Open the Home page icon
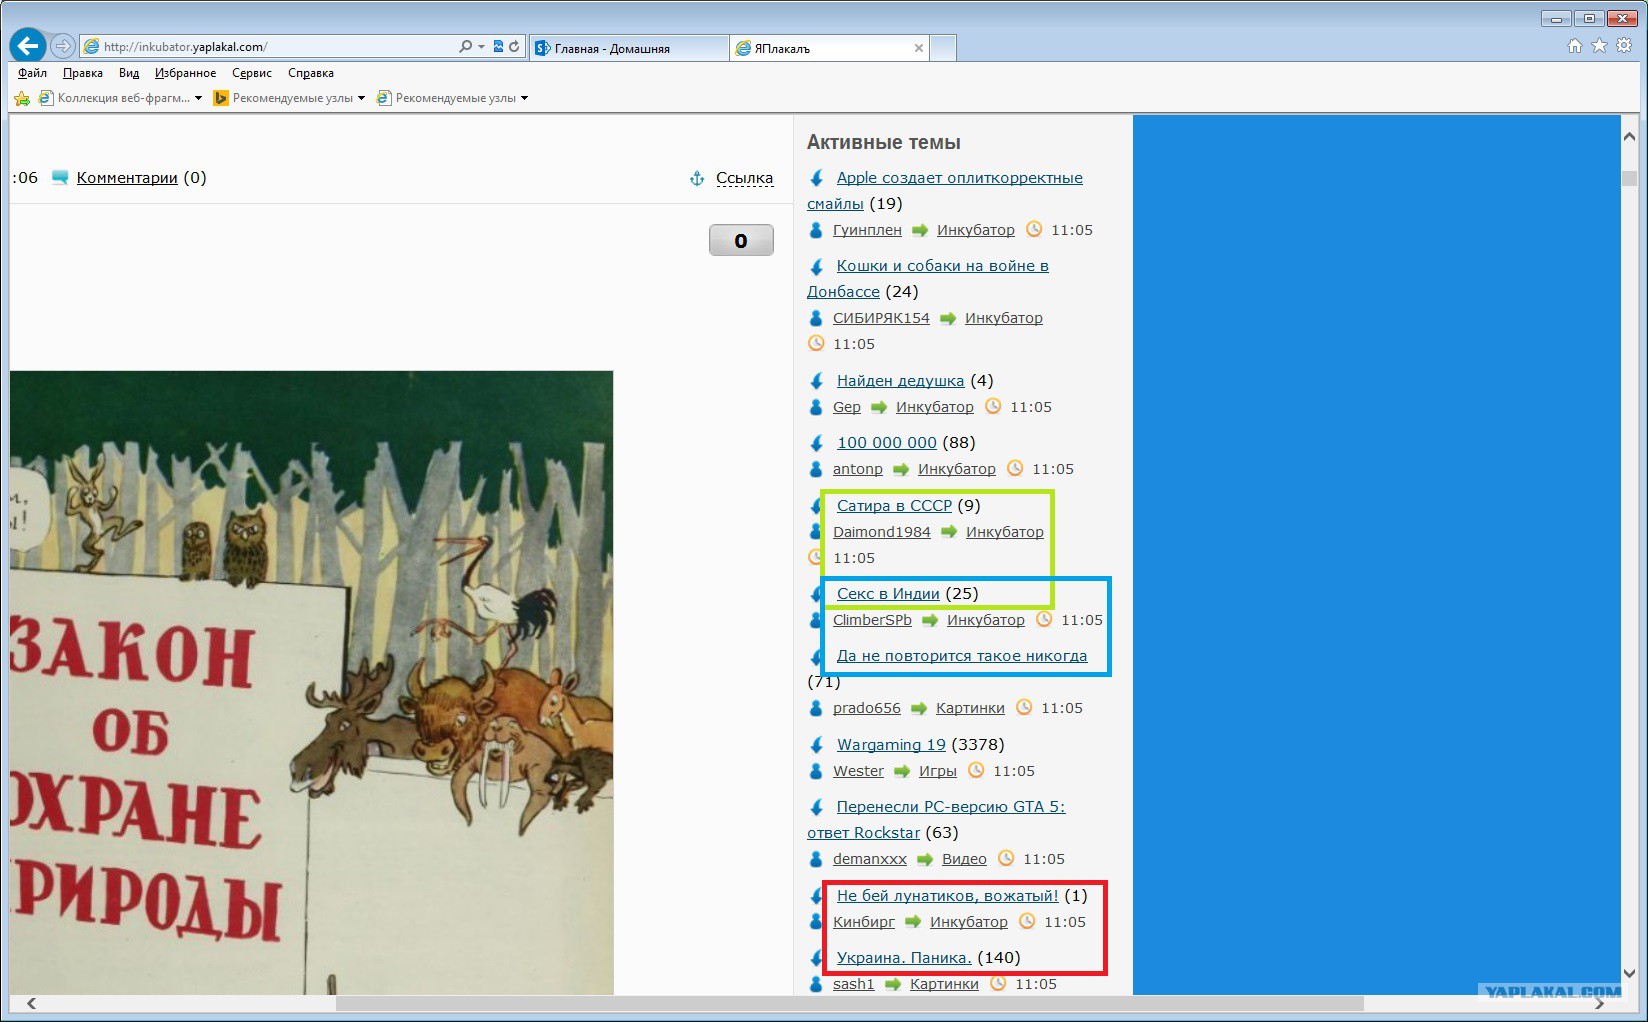Screen dimensions: 1648x1022 pyautogui.click(x=1575, y=46)
